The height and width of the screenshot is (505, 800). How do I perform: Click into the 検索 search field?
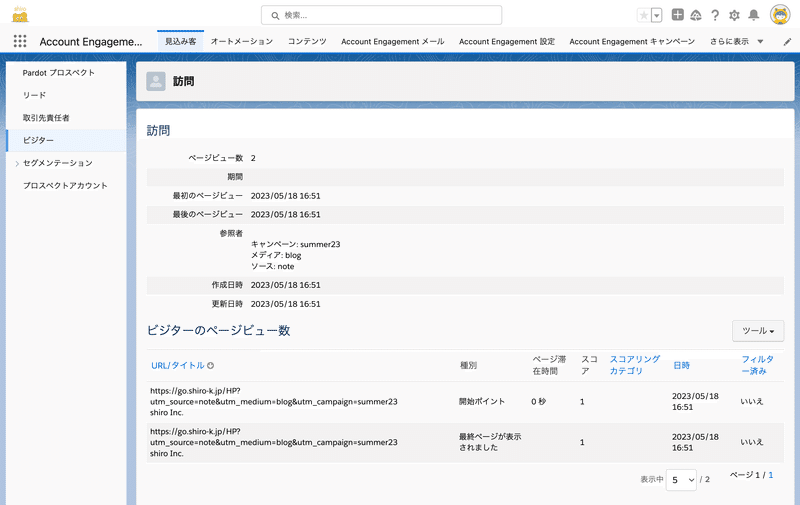point(381,15)
